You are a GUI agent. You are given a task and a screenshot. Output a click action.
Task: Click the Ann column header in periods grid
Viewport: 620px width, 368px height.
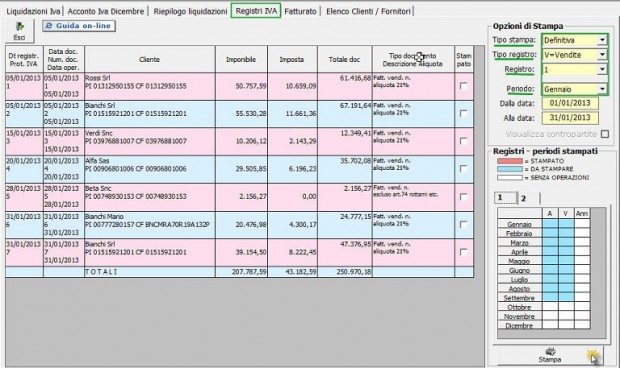[x=582, y=213]
